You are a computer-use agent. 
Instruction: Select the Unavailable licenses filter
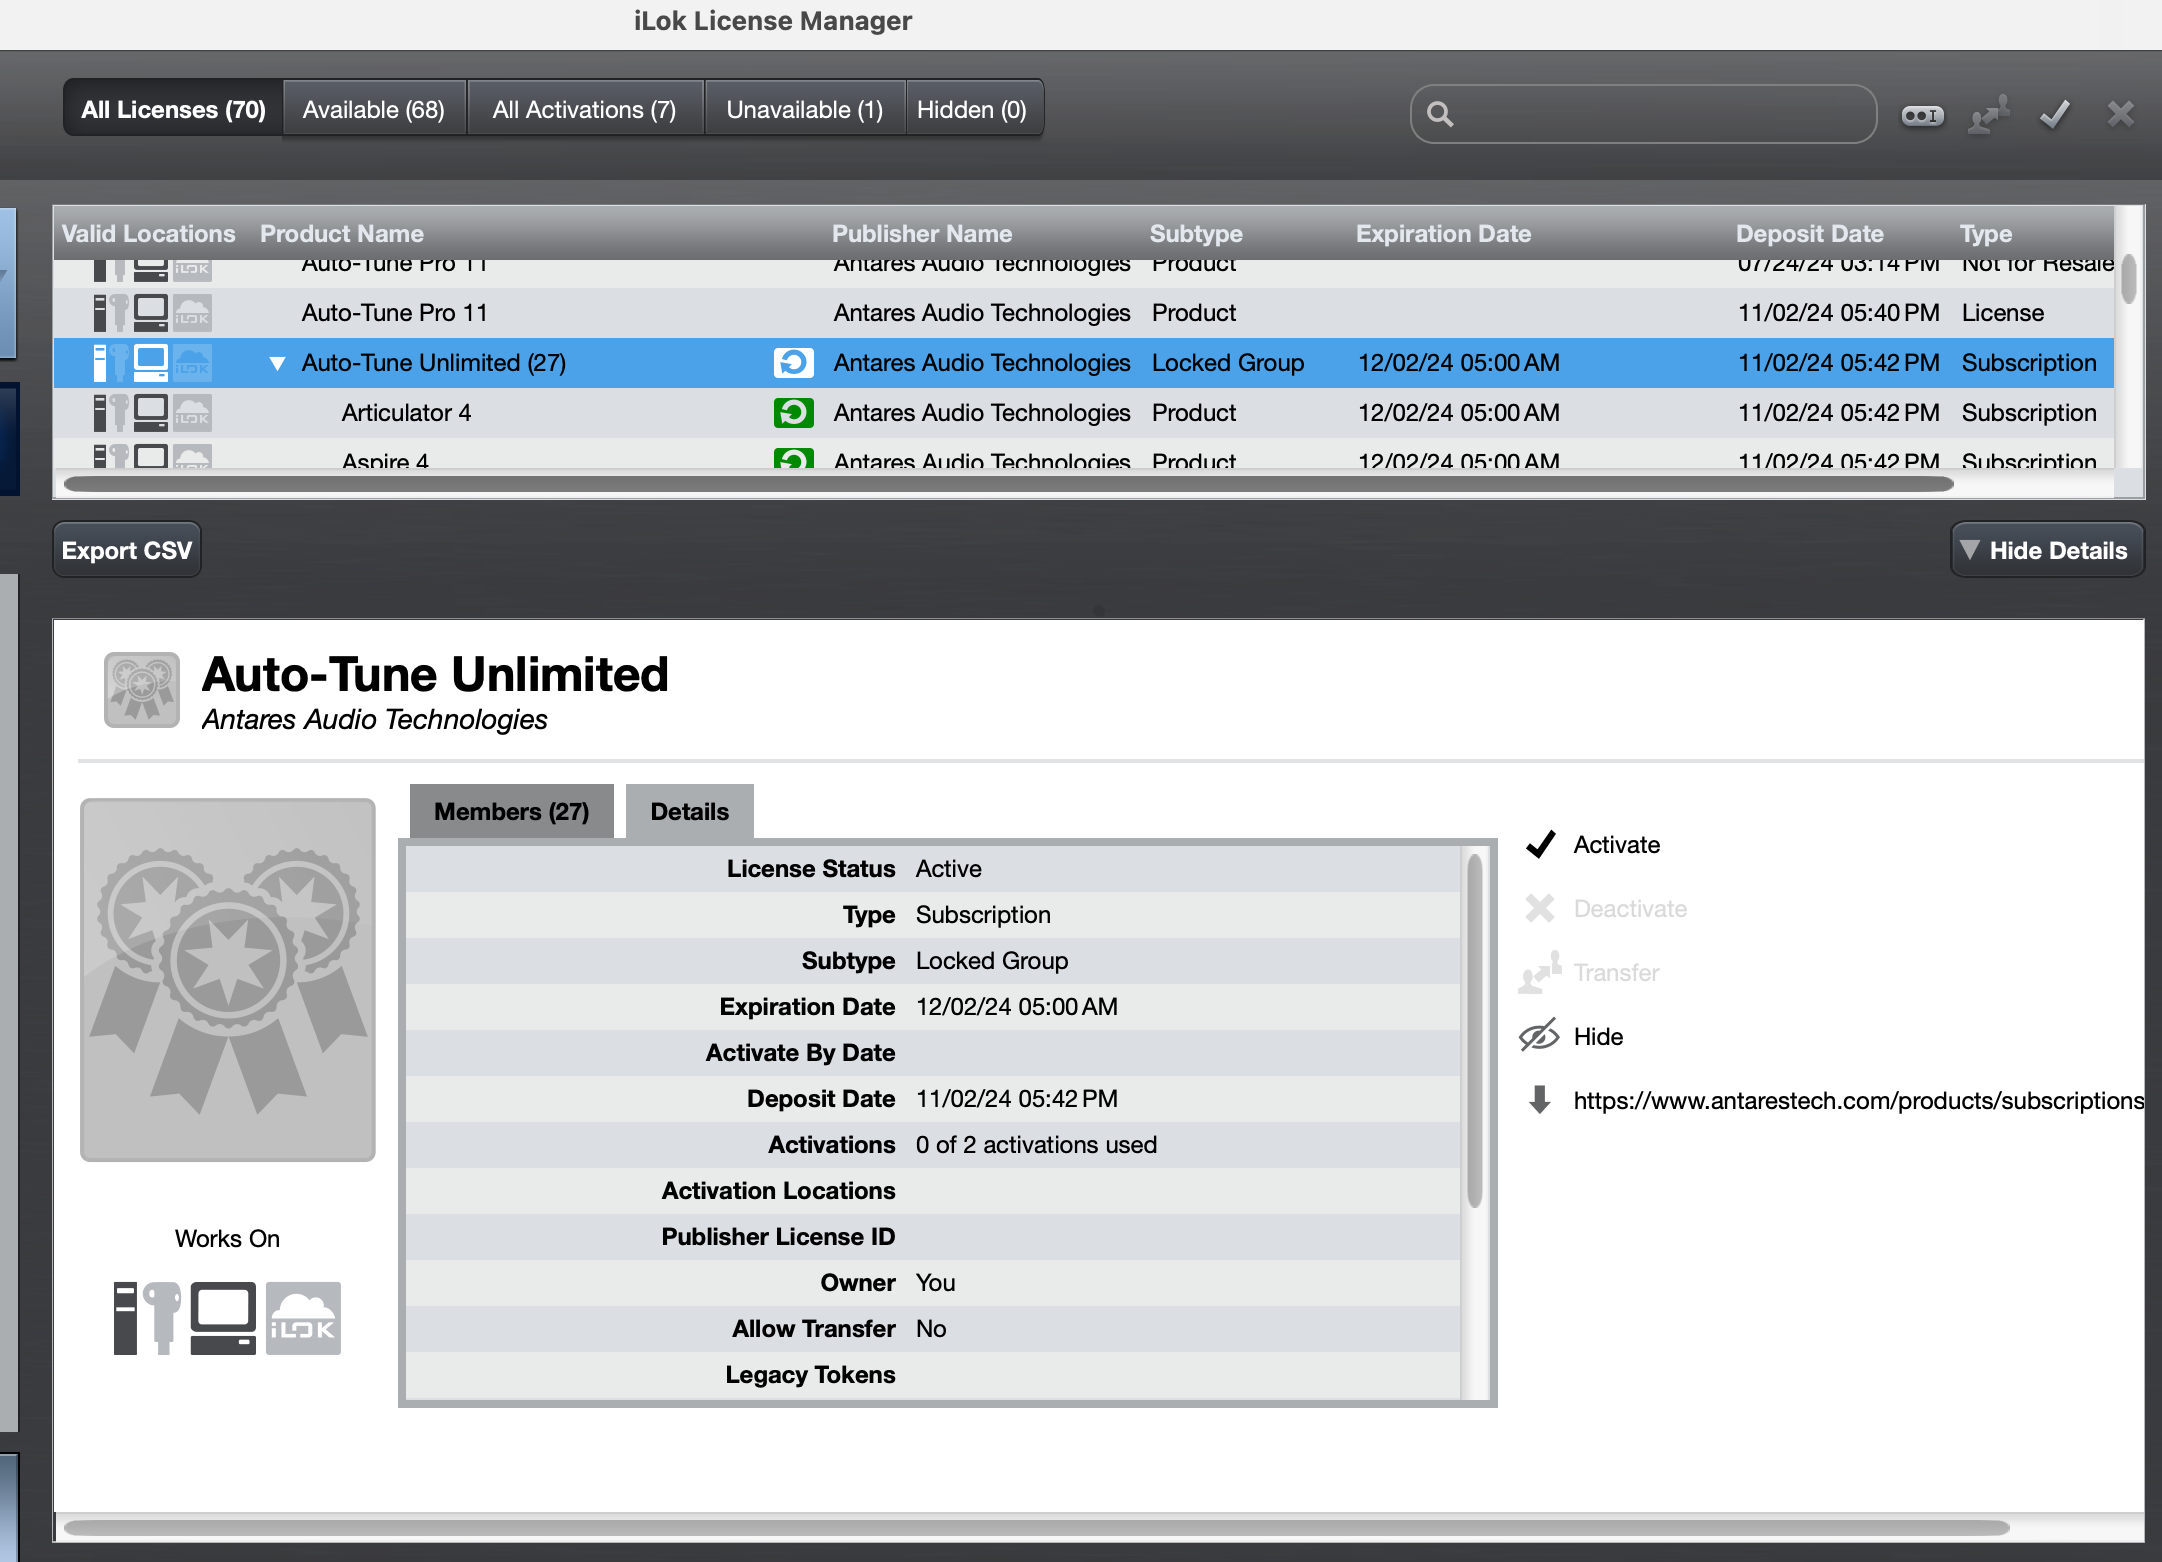(804, 109)
